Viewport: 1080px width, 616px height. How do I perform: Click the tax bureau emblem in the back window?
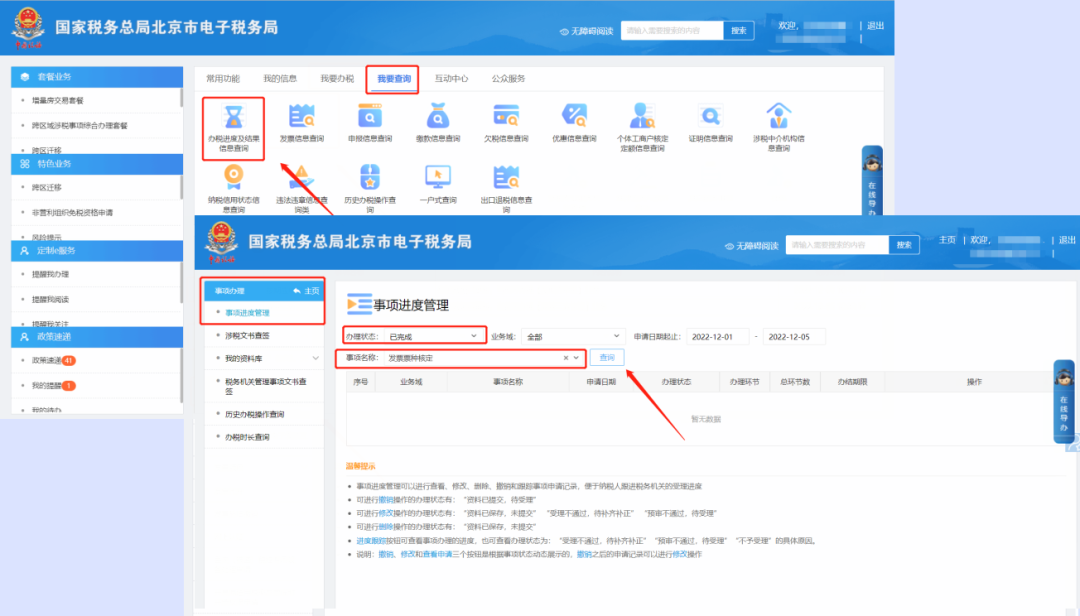click(28, 27)
